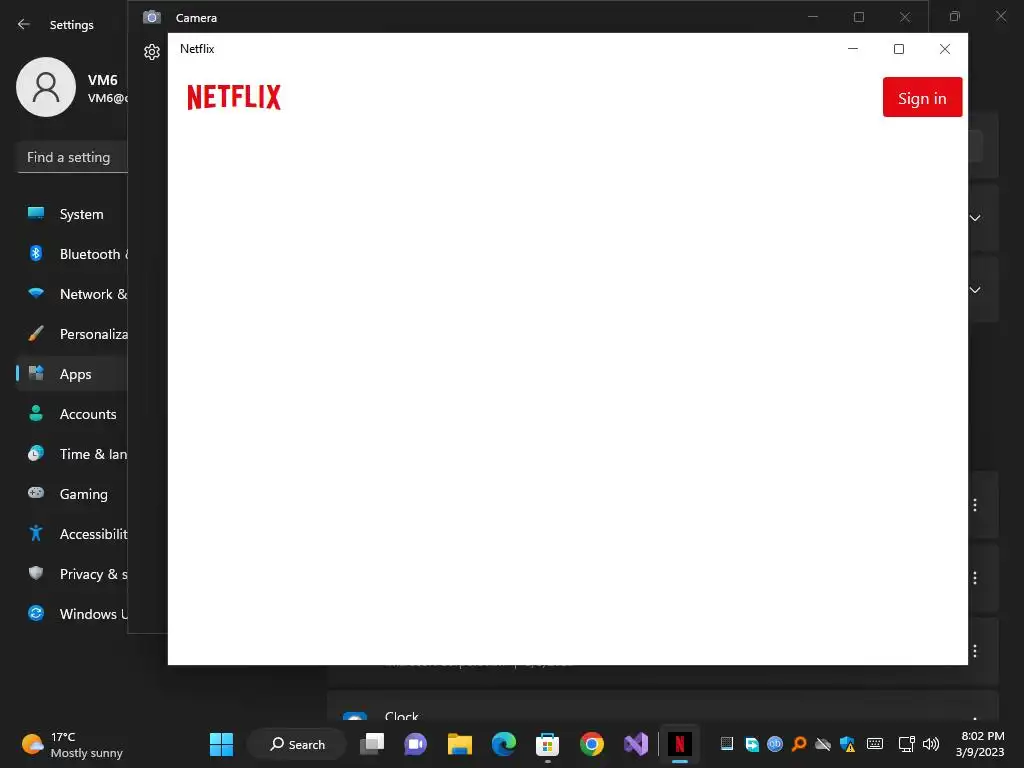Select Apps in the Settings sidebar
This screenshot has height=768, width=1024.
(72, 374)
